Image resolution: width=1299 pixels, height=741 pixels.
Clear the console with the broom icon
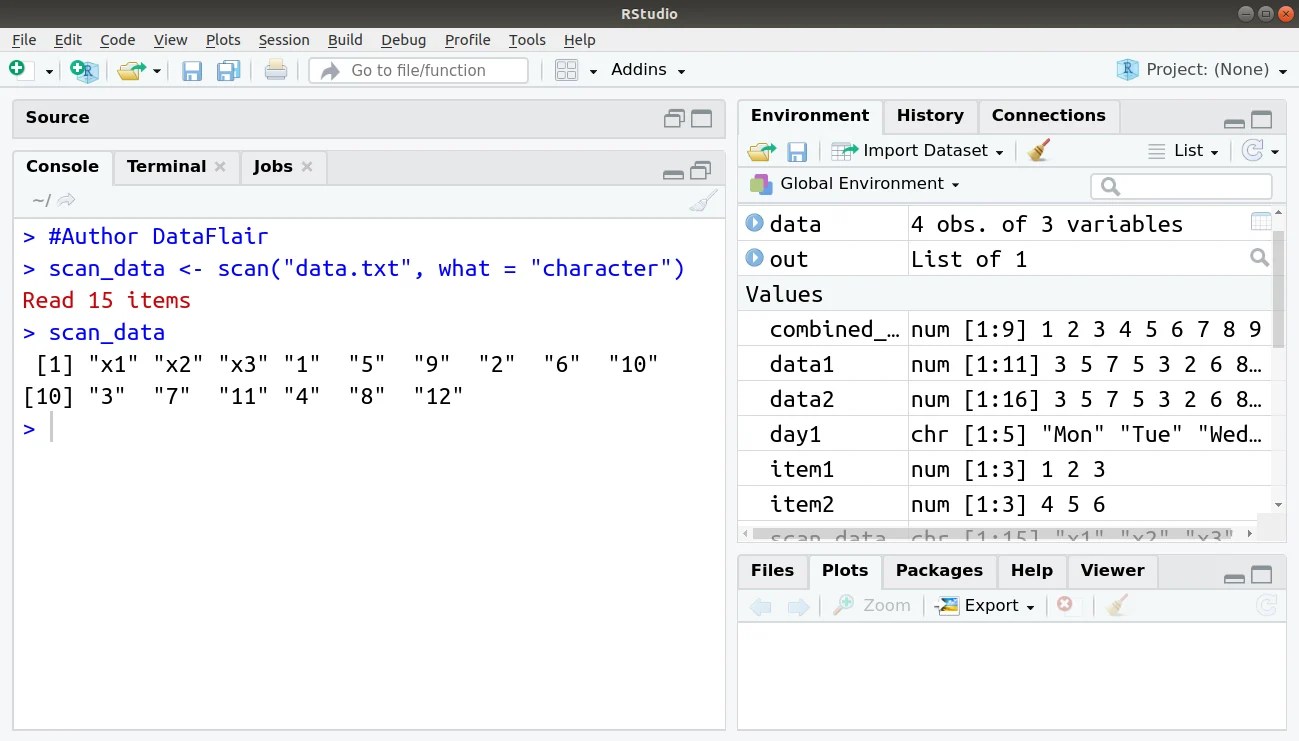click(703, 200)
